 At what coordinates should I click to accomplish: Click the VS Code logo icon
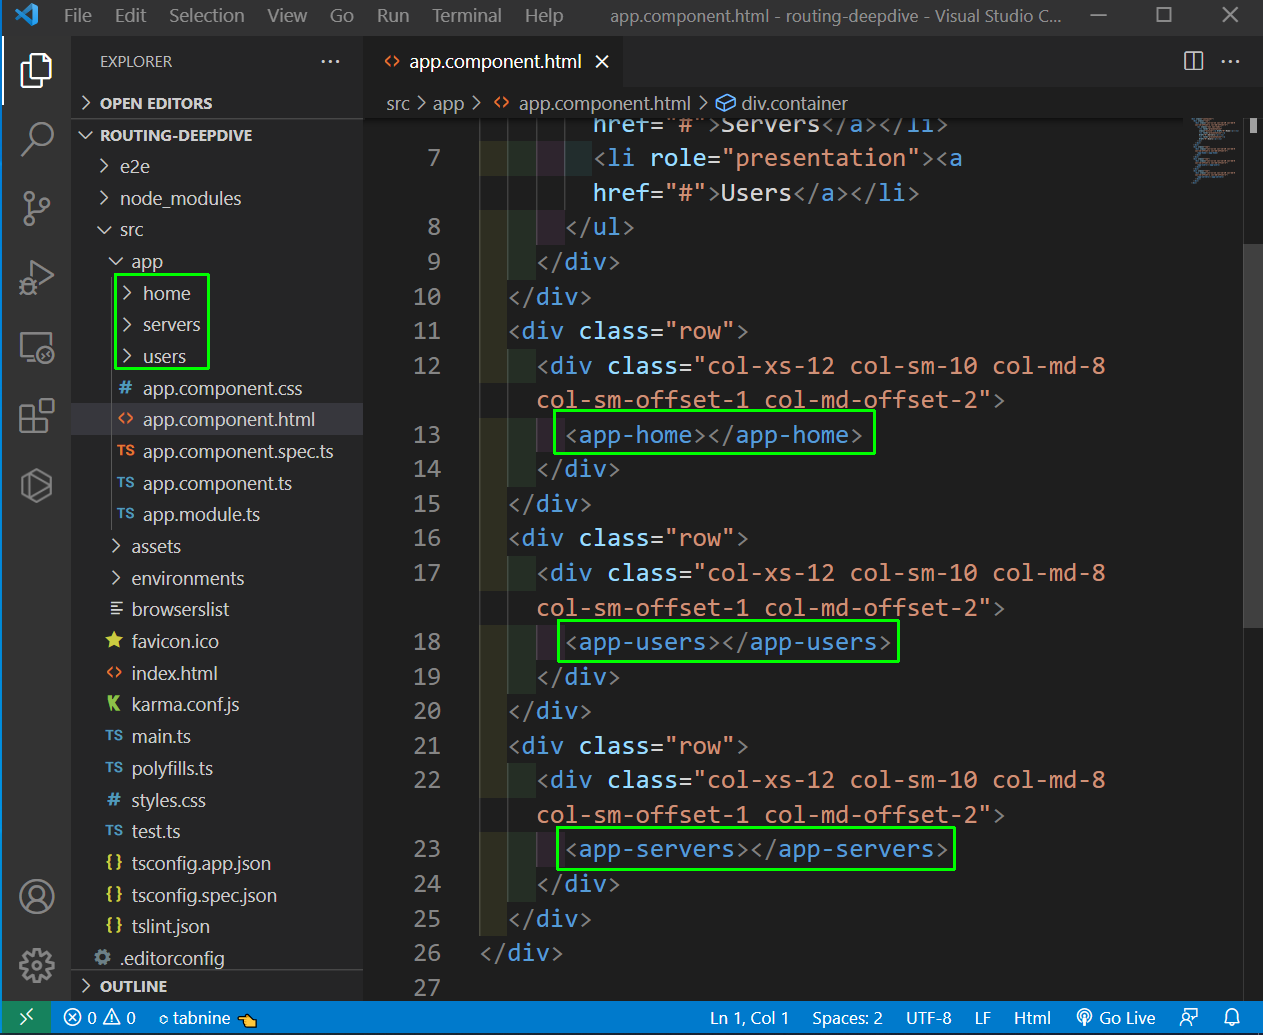coord(27,15)
